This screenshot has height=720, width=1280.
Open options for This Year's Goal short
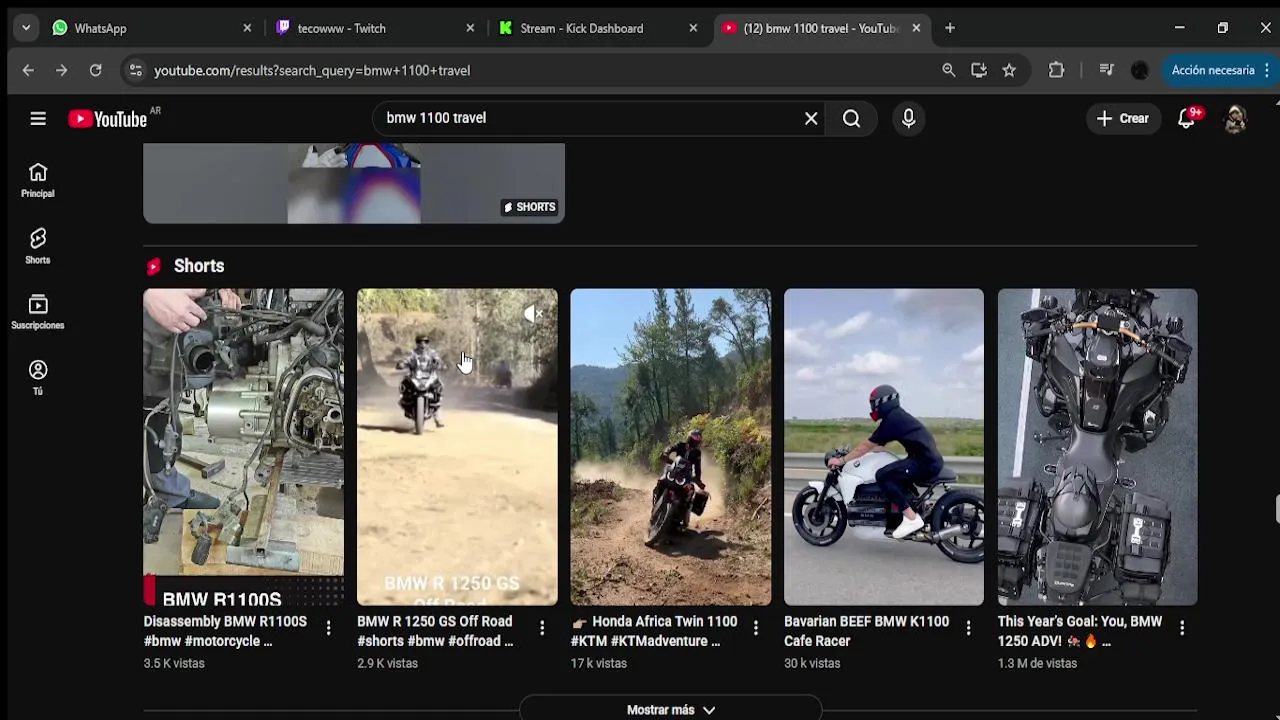[x=1182, y=628]
